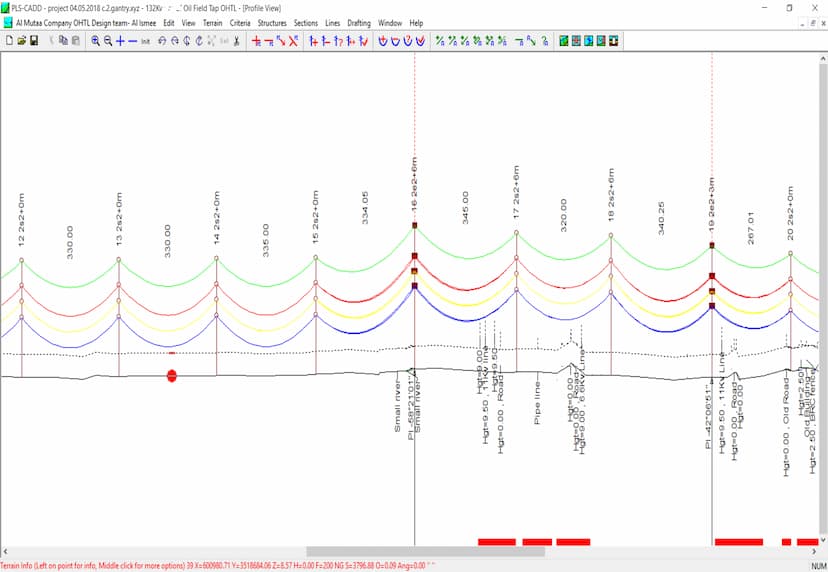Click the Terrain info status bar text
Image resolution: width=828 pixels, height=572 pixels.
coord(218,566)
